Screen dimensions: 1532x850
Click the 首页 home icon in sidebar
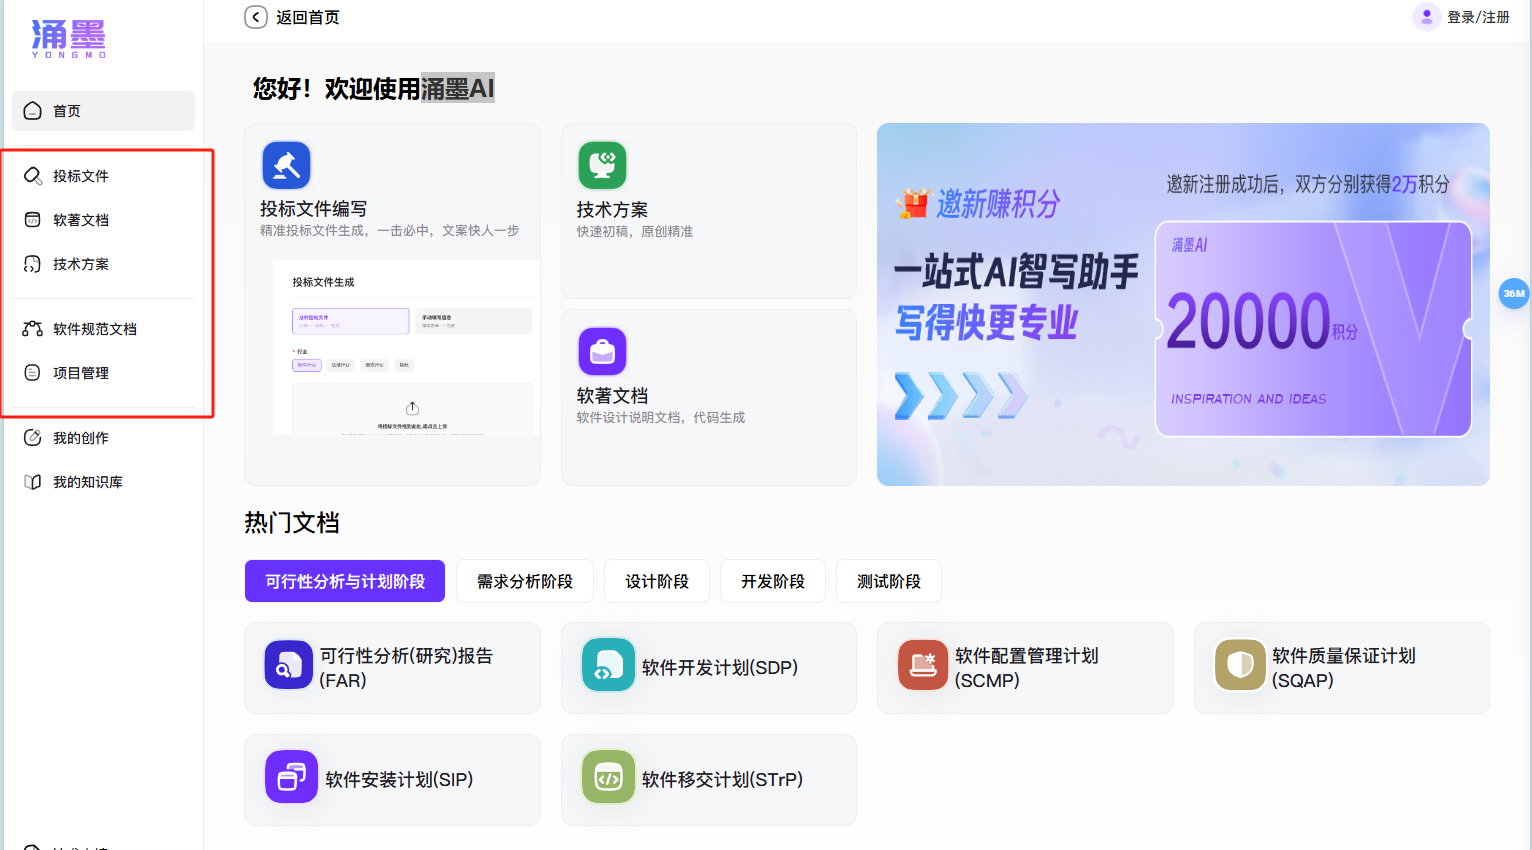point(33,111)
